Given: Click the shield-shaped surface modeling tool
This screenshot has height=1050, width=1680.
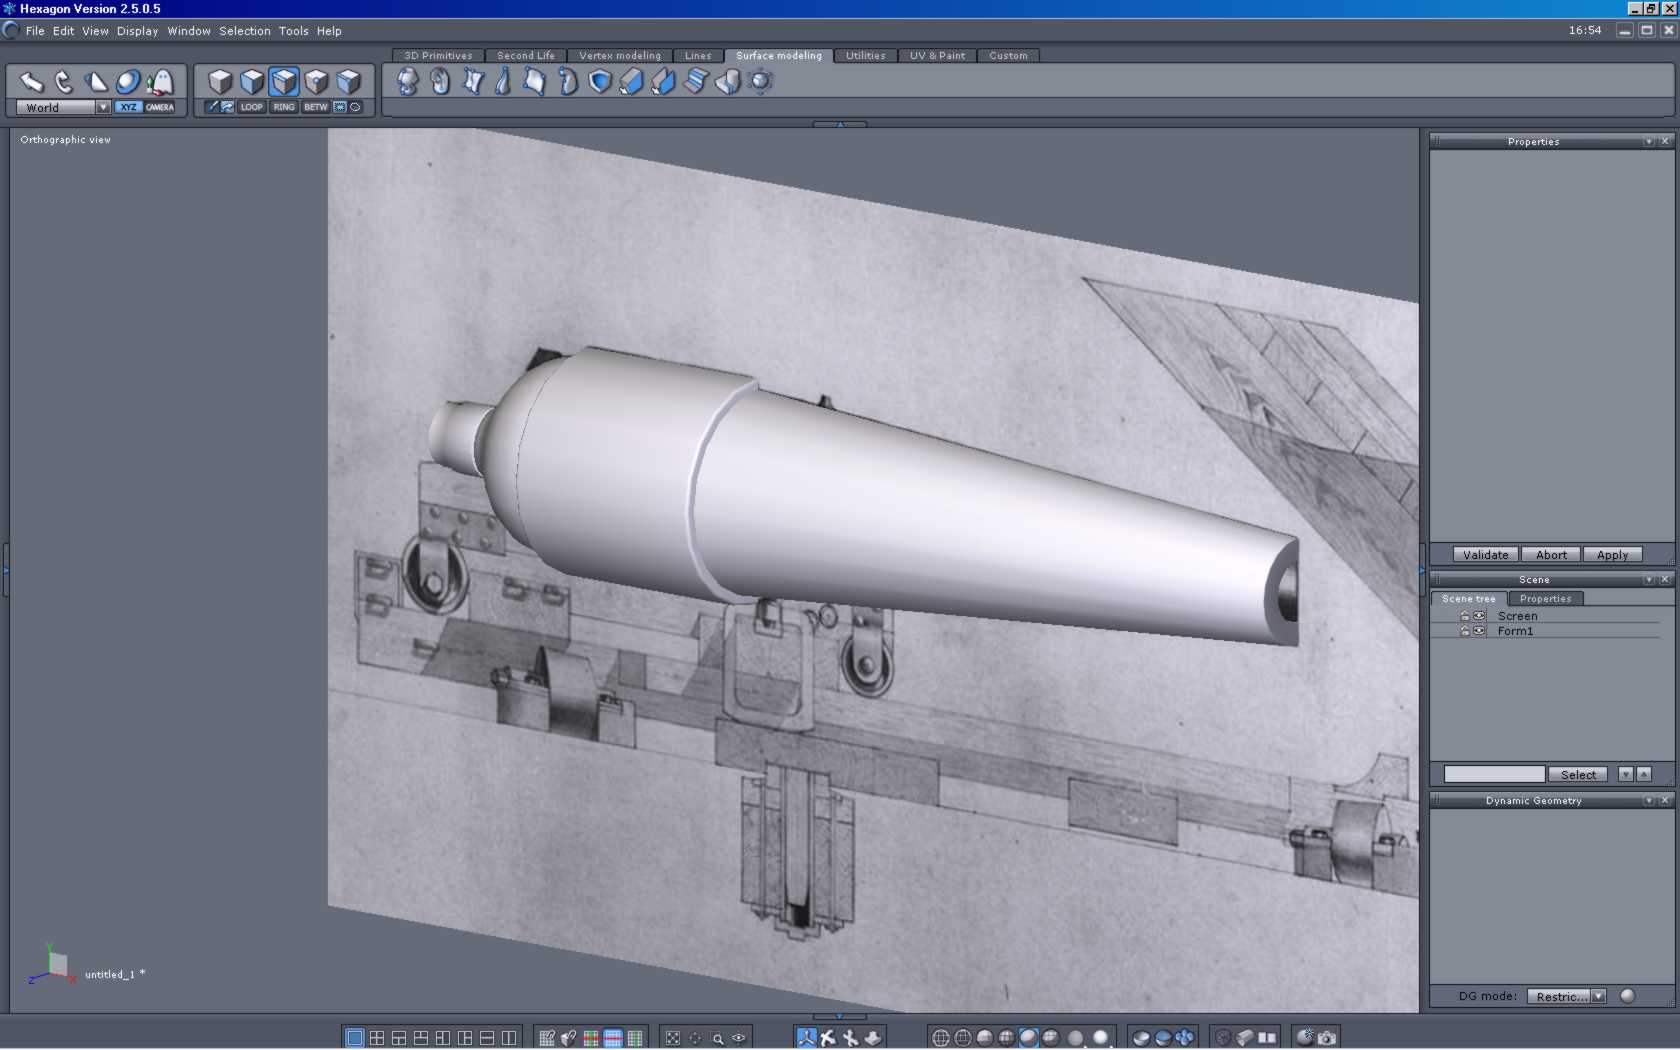Looking at the screenshot, I should tap(599, 82).
